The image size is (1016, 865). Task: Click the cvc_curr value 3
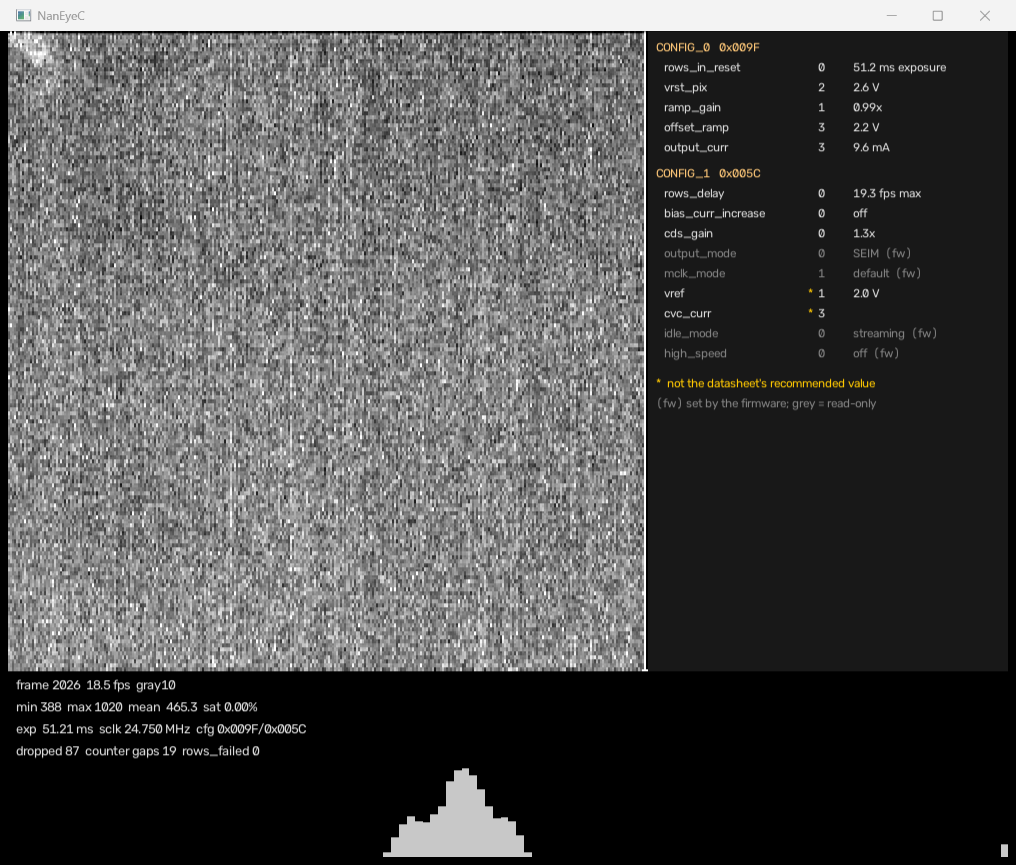click(822, 314)
